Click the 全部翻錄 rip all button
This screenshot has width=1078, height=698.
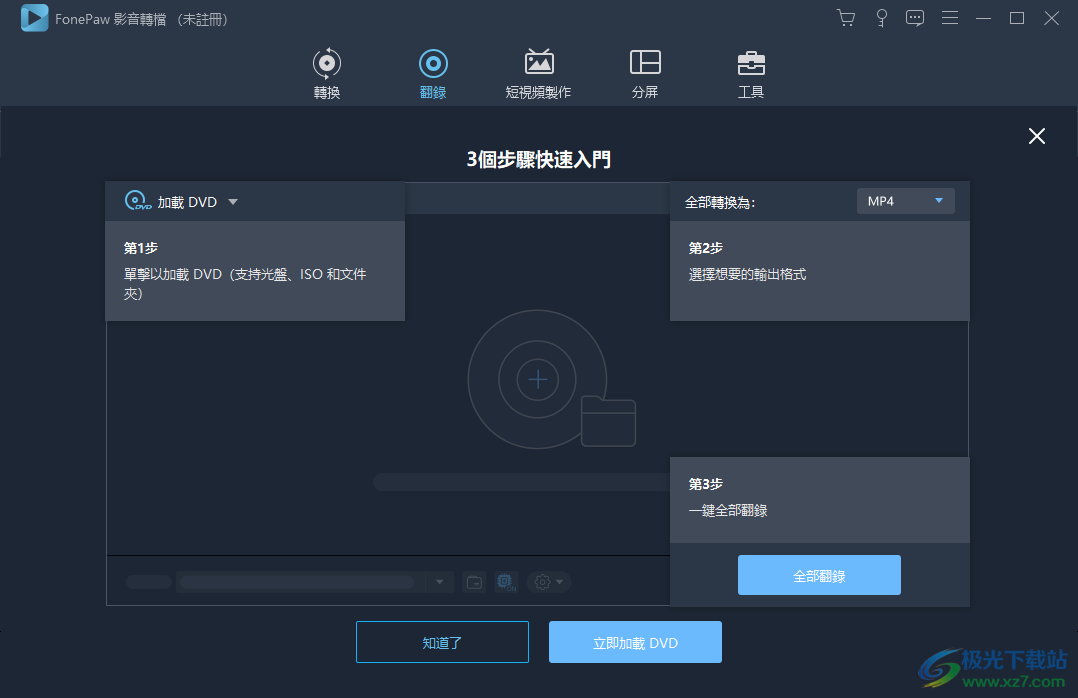pos(819,575)
